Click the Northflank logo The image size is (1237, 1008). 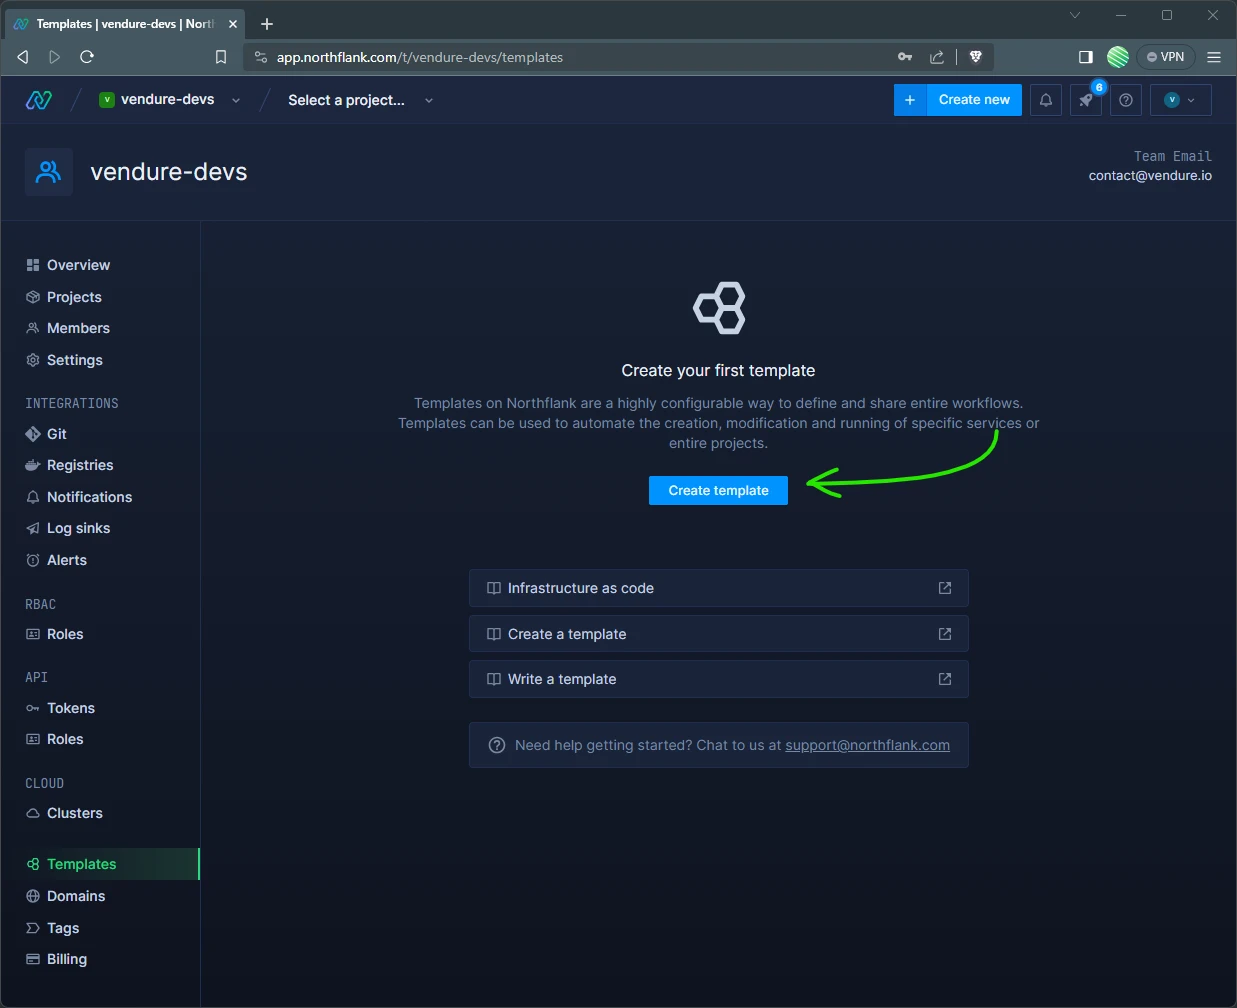tap(38, 100)
